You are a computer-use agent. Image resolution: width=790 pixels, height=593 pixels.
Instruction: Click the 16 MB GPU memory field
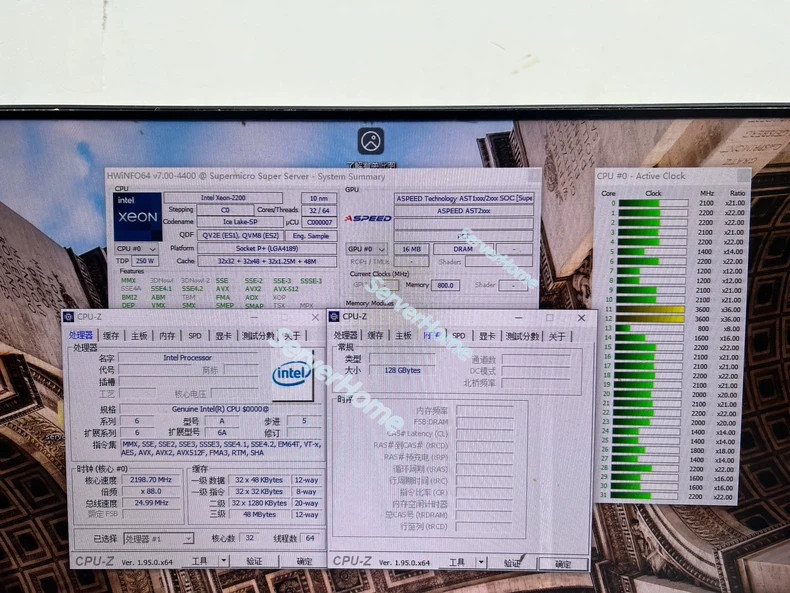pyautogui.click(x=412, y=249)
